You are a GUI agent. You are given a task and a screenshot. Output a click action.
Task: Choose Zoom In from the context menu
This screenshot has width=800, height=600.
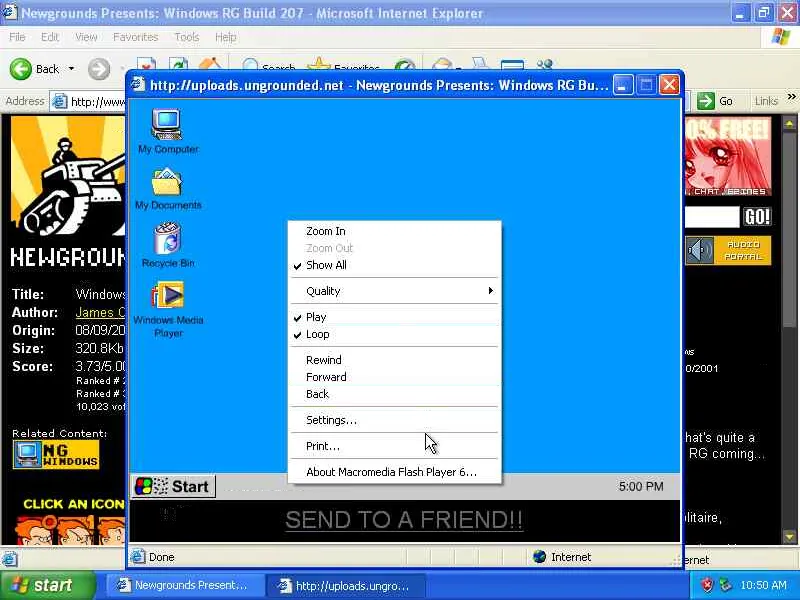[394, 231]
